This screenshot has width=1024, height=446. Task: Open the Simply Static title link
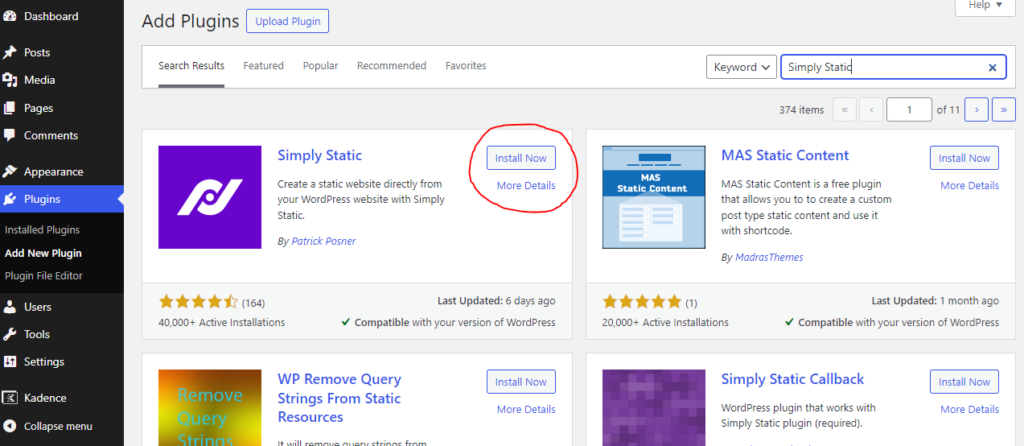[319, 155]
